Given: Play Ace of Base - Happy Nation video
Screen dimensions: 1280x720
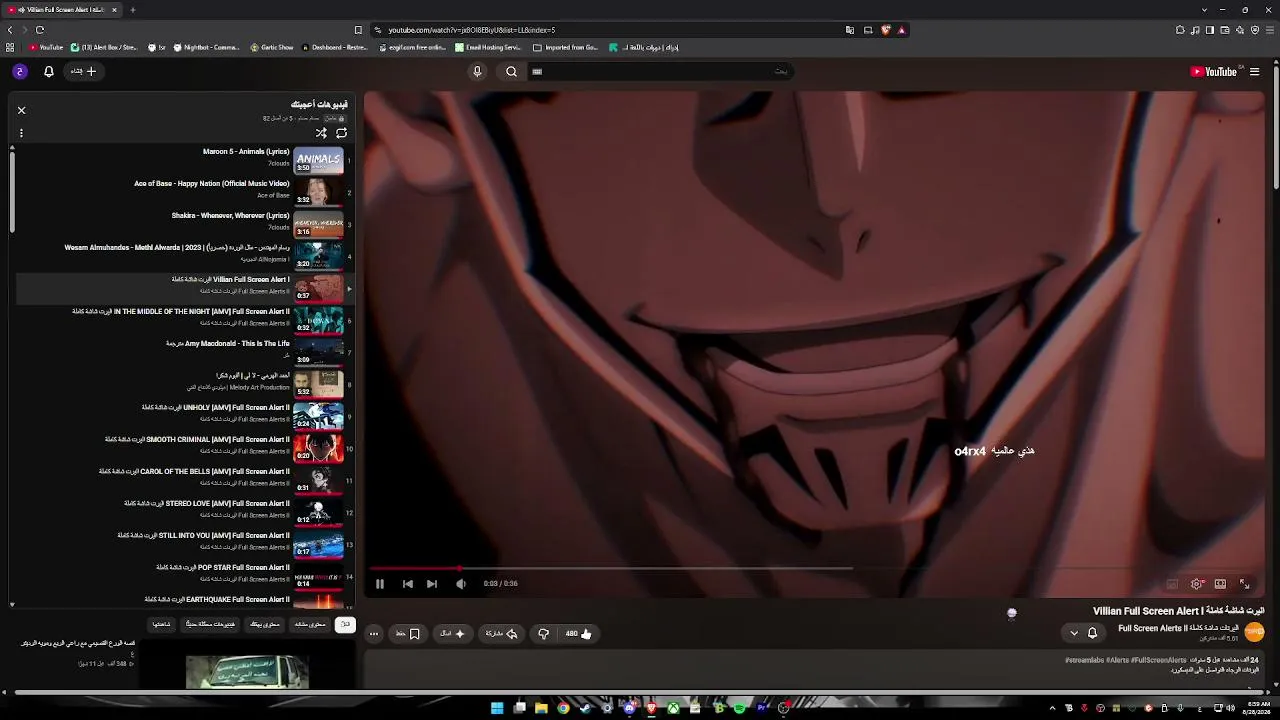Looking at the screenshot, I should click(212, 184).
